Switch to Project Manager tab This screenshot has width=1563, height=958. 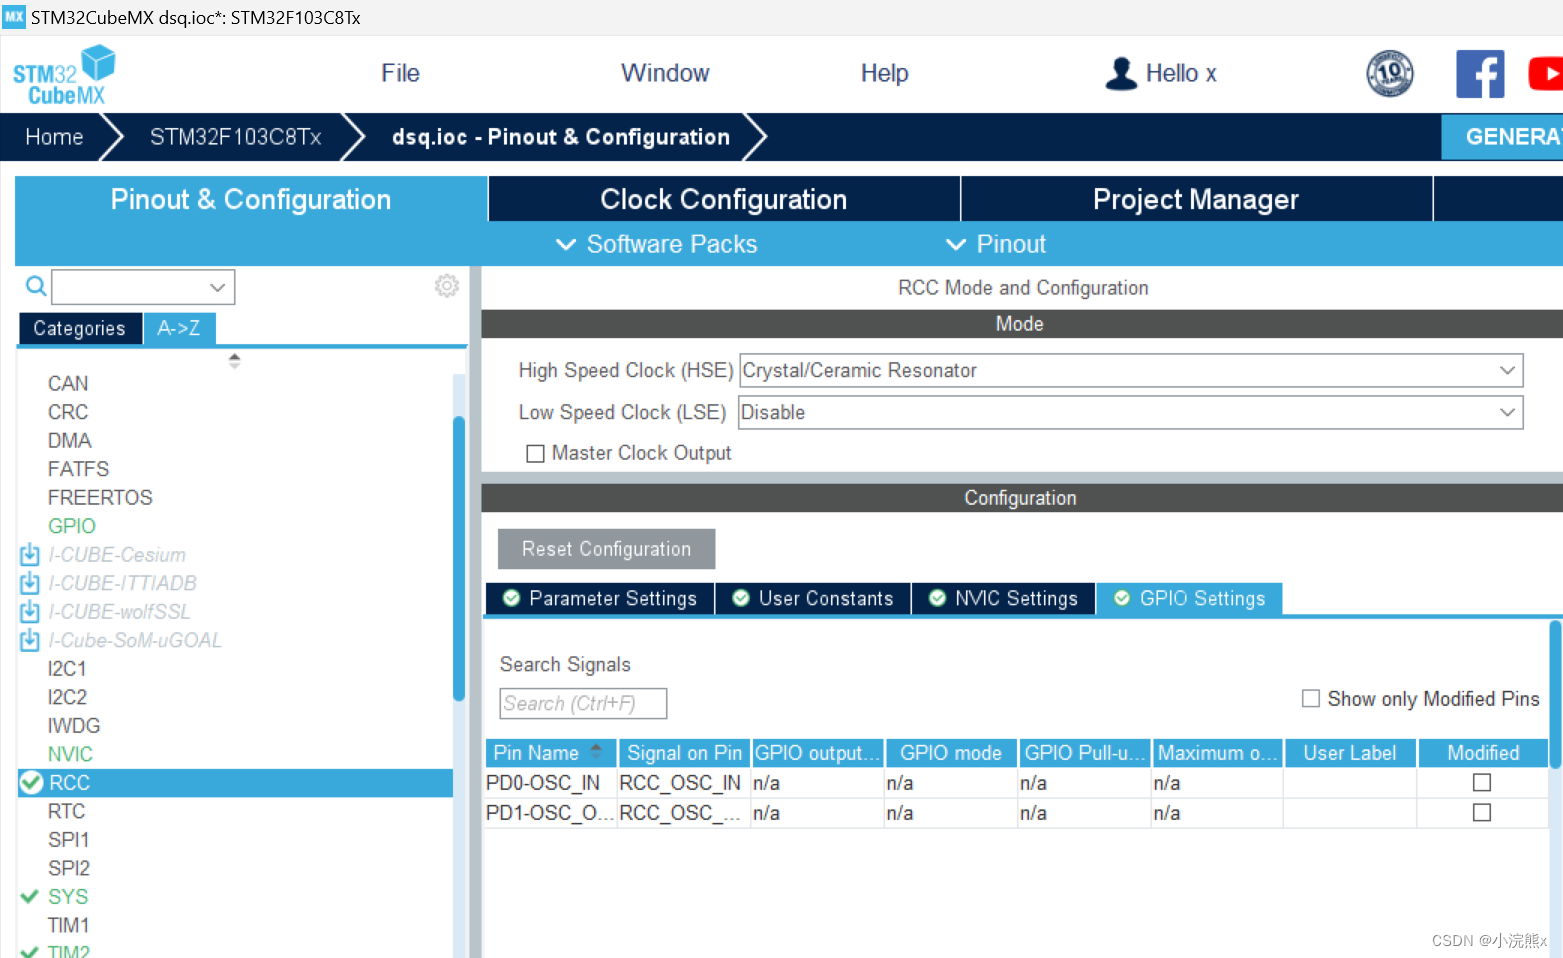(x=1196, y=199)
